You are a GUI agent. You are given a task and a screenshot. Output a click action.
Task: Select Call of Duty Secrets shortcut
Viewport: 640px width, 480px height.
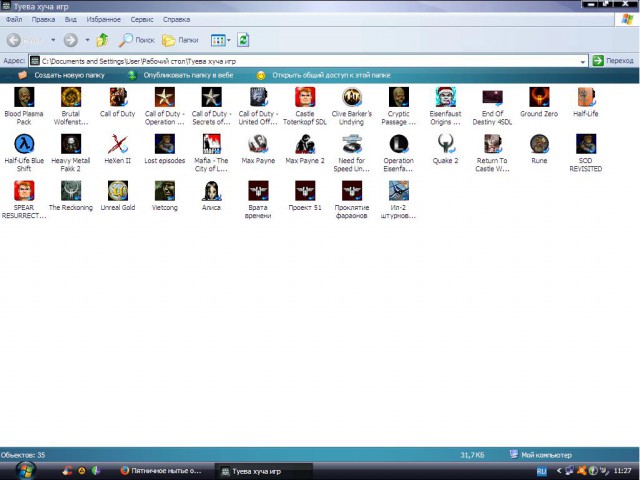tap(211, 97)
